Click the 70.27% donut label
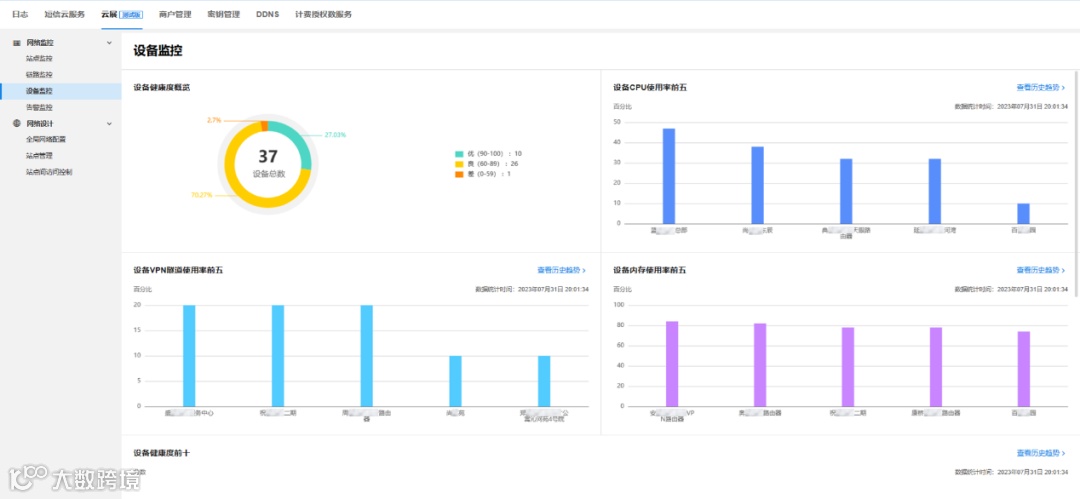The height and width of the screenshot is (499, 1080). click(201, 196)
